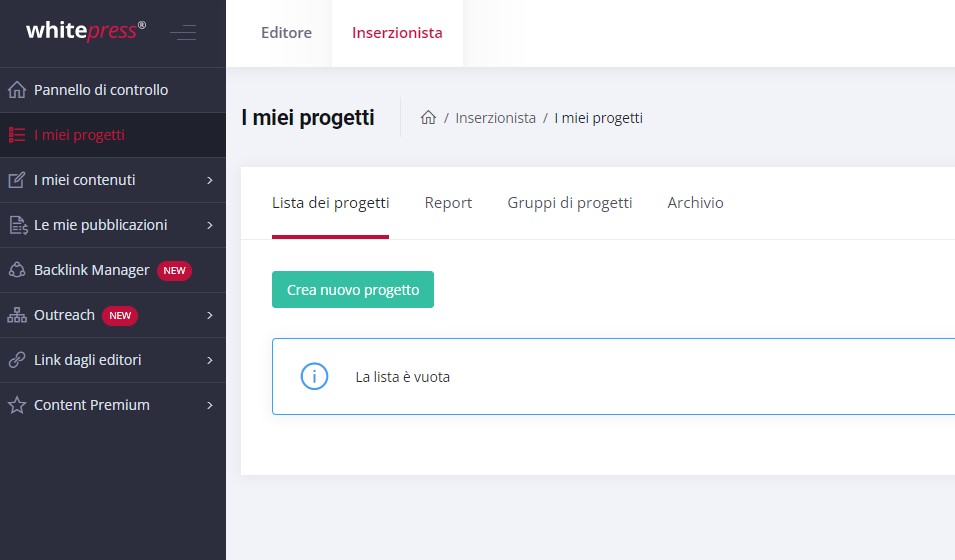Open Pannello di controllo
The width and height of the screenshot is (955, 560).
pos(113,90)
